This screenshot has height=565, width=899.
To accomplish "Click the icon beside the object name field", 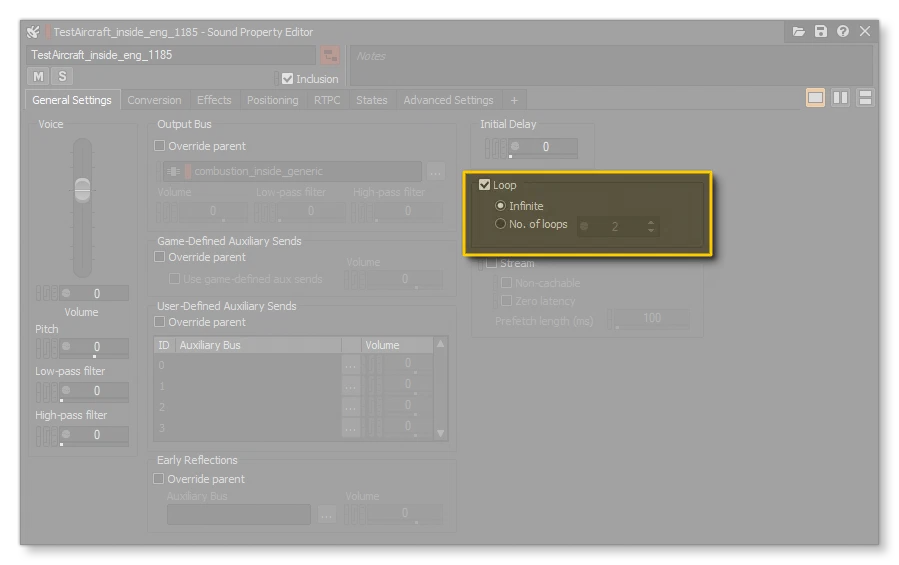I will point(330,55).
